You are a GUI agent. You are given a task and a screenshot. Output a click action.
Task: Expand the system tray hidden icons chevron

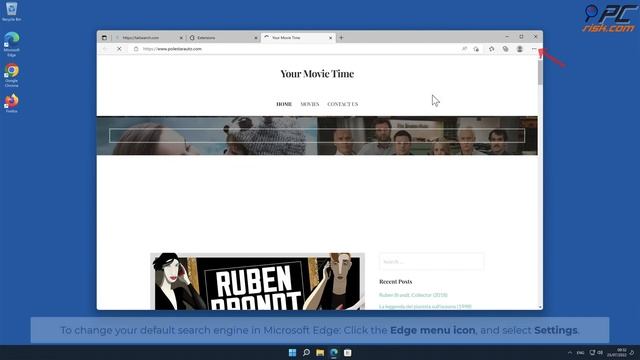[570, 353]
